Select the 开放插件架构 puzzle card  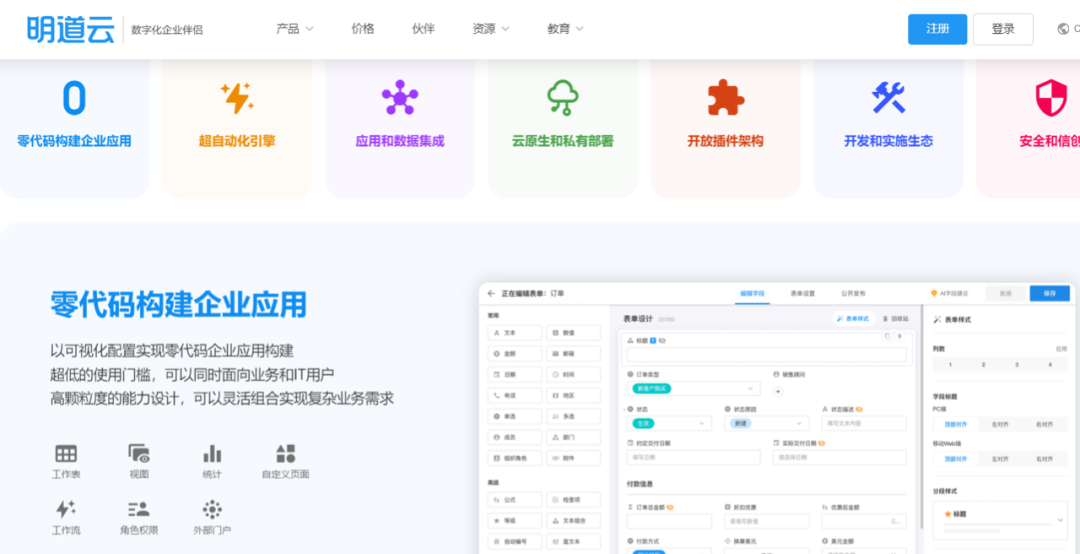pyautogui.click(x=725, y=127)
